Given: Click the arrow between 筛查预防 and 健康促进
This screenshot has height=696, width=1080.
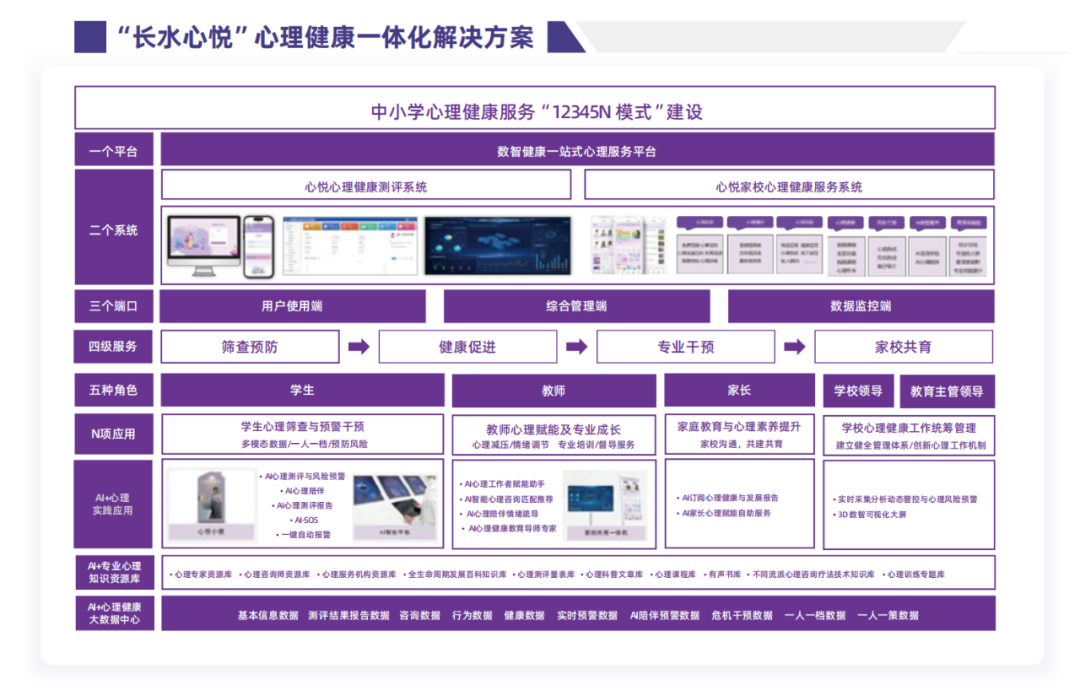Looking at the screenshot, I should click(358, 347).
